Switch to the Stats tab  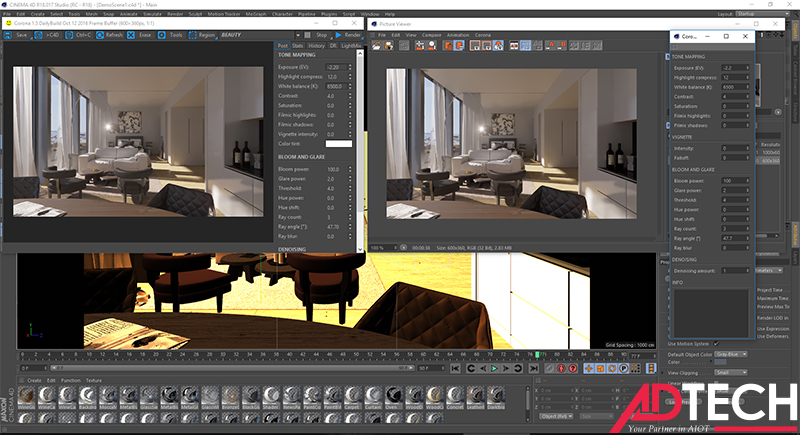(298, 46)
